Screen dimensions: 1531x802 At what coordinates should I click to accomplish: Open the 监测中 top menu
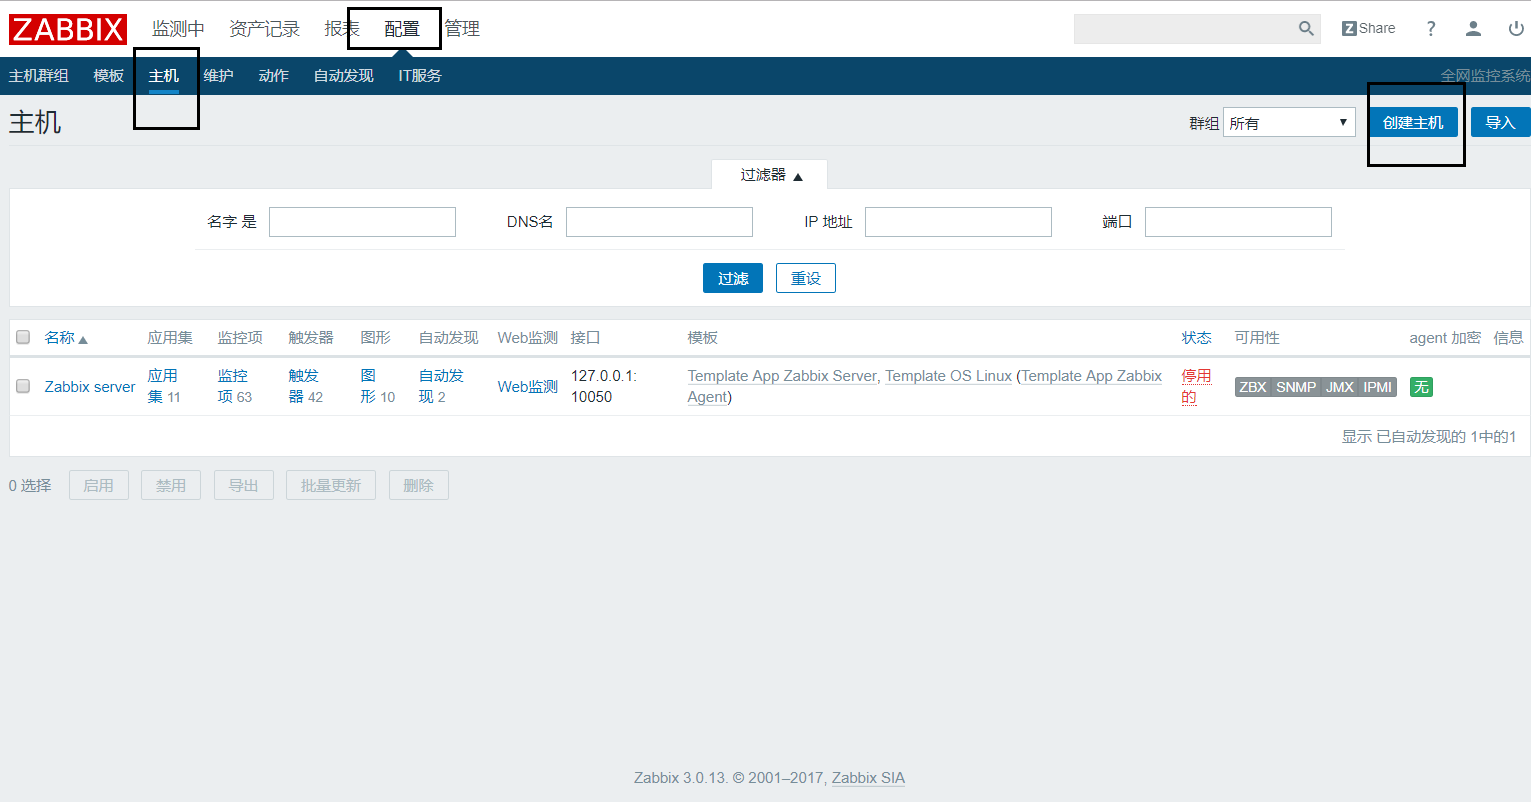click(x=178, y=29)
